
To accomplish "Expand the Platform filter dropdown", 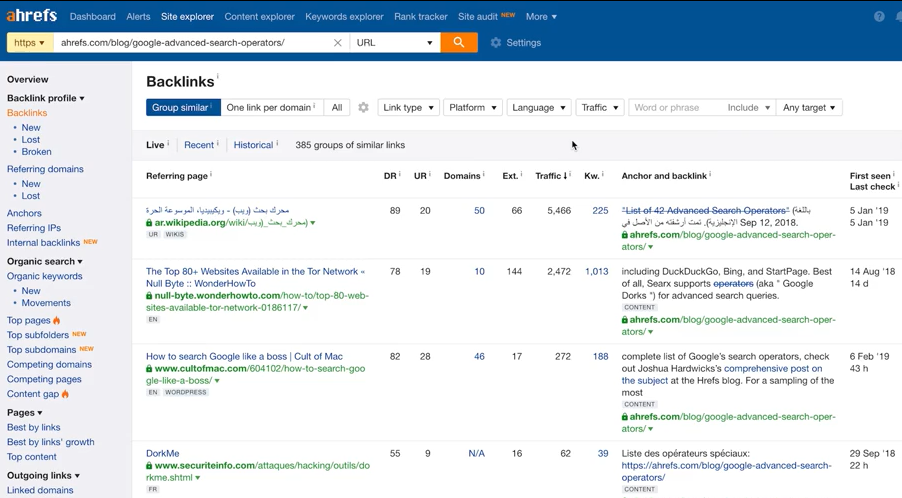I will pos(472,108).
